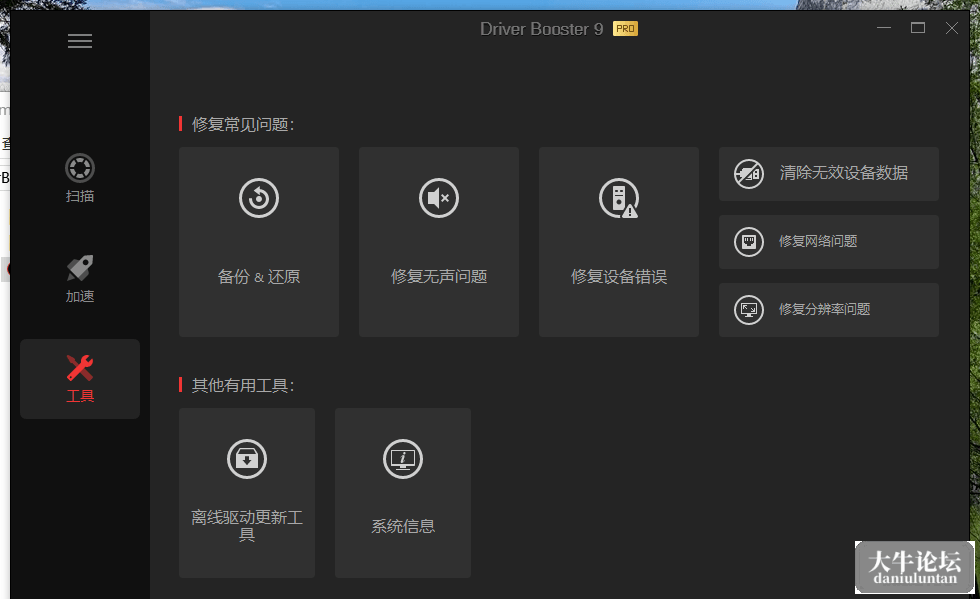Screen dimensions: 980x599
Task: Click the network port icon for 修复网络问题
Action: point(749,242)
